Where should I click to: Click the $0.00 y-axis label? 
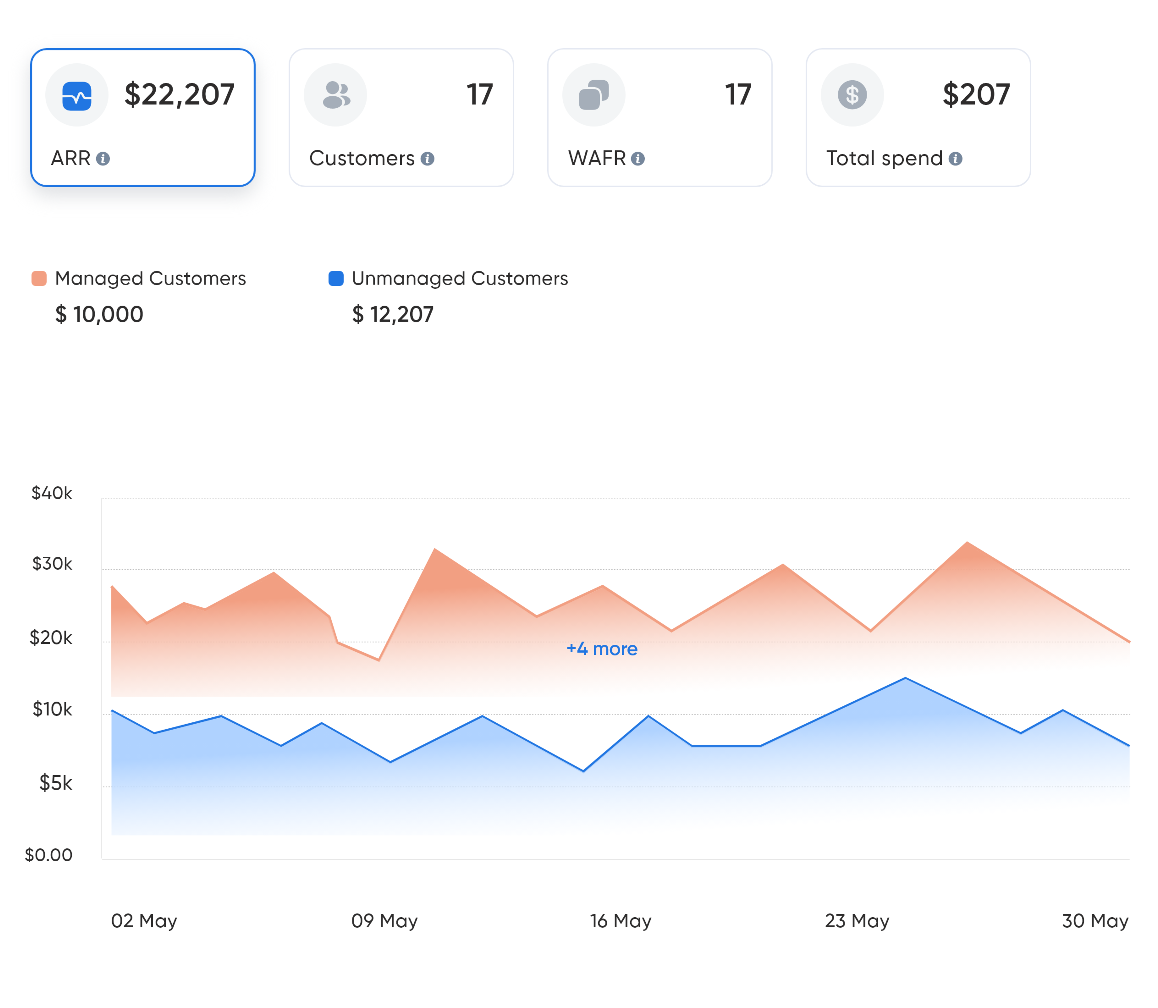point(49,855)
